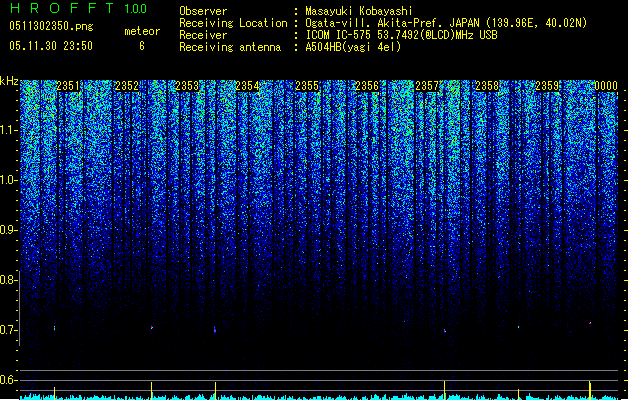Select the antenna text A504HB(yagi 4el)
This screenshot has width=629, height=400.
(353, 47)
